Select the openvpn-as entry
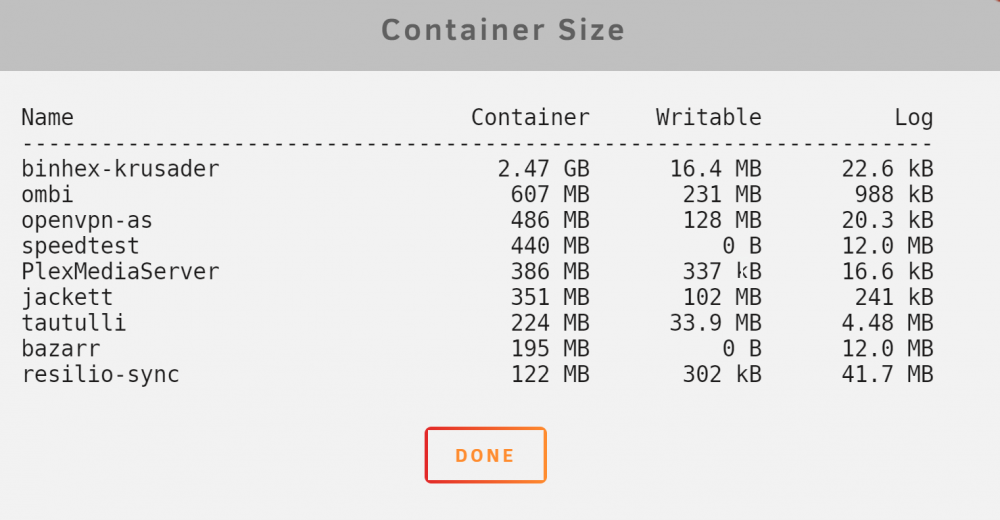Viewport: 1000px width, 520px height. (x=87, y=221)
